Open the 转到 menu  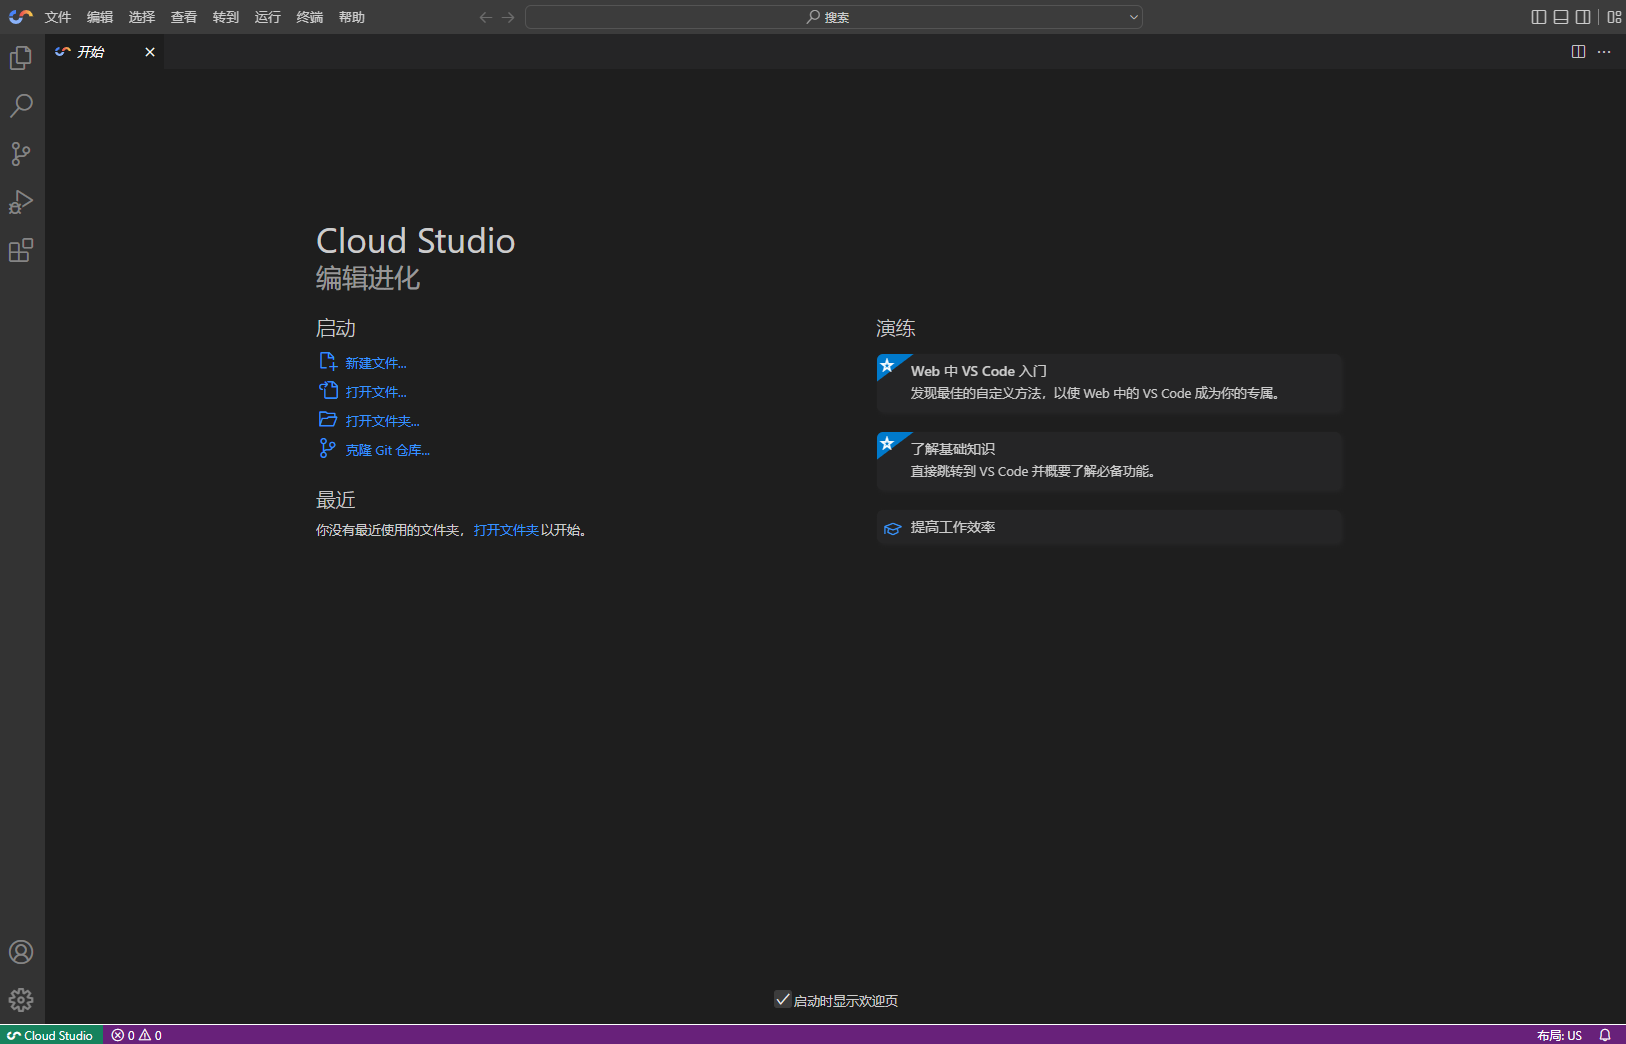point(226,17)
